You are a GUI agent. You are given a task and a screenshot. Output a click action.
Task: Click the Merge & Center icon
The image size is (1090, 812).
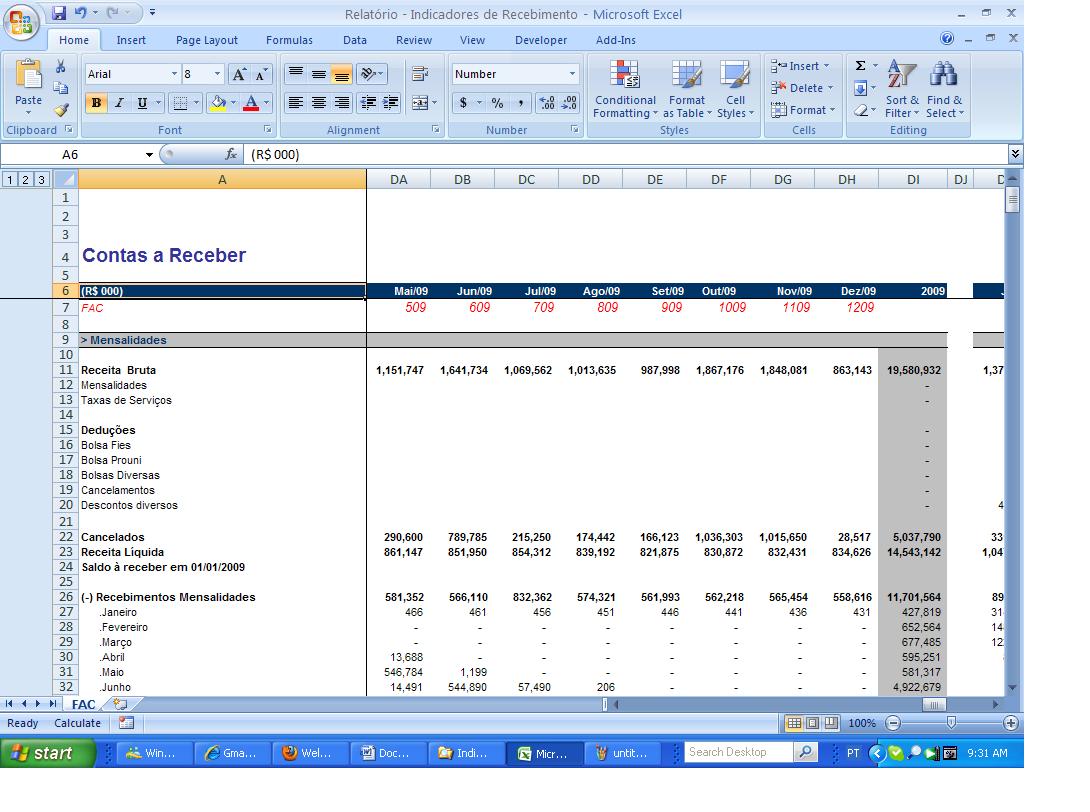[421, 103]
